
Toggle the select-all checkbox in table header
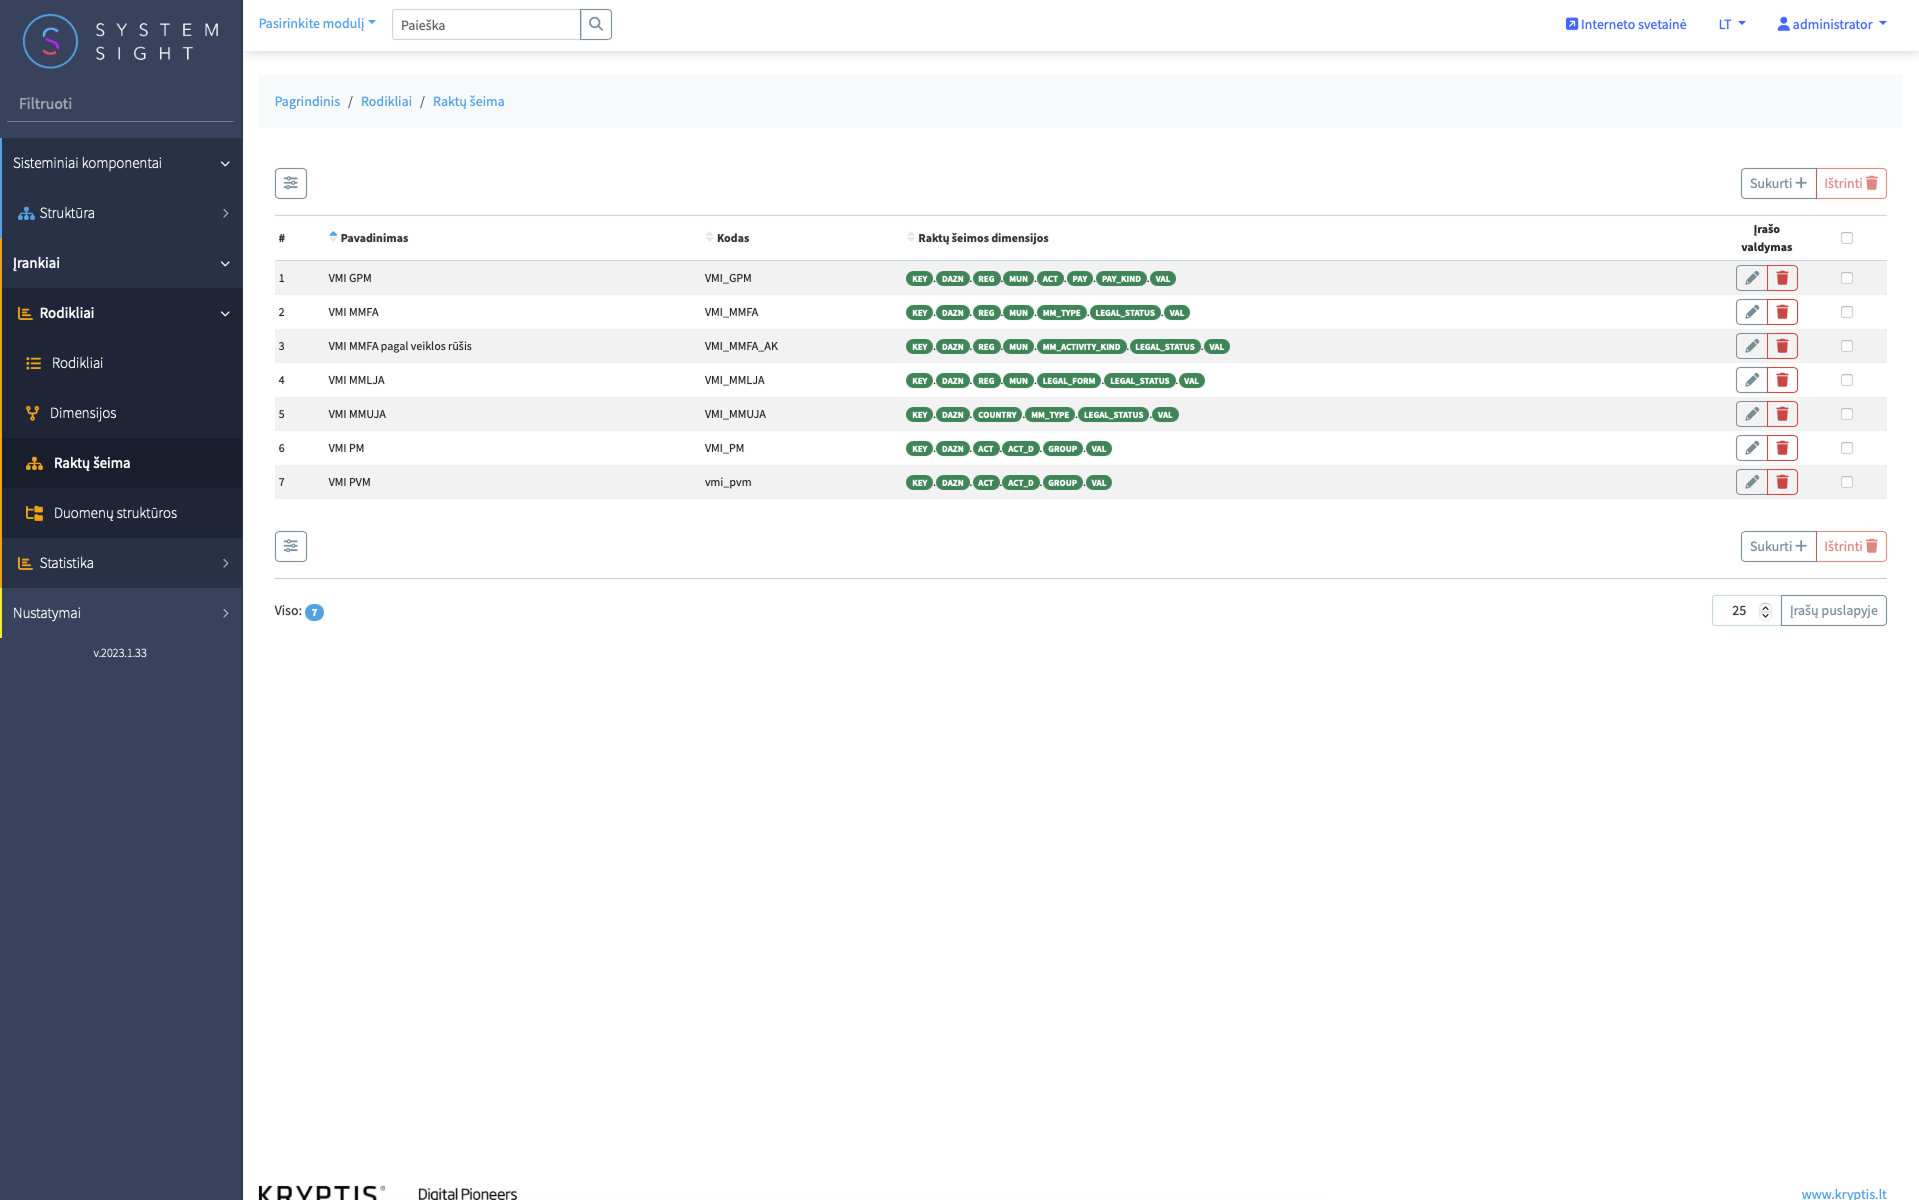[1847, 238]
